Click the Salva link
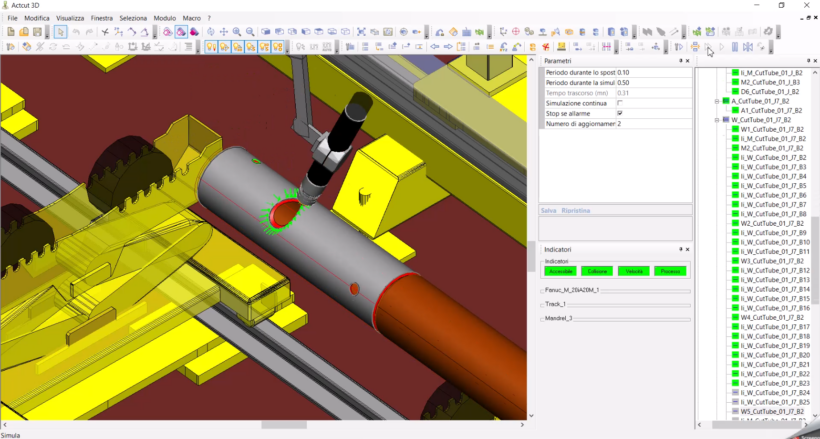 click(548, 211)
